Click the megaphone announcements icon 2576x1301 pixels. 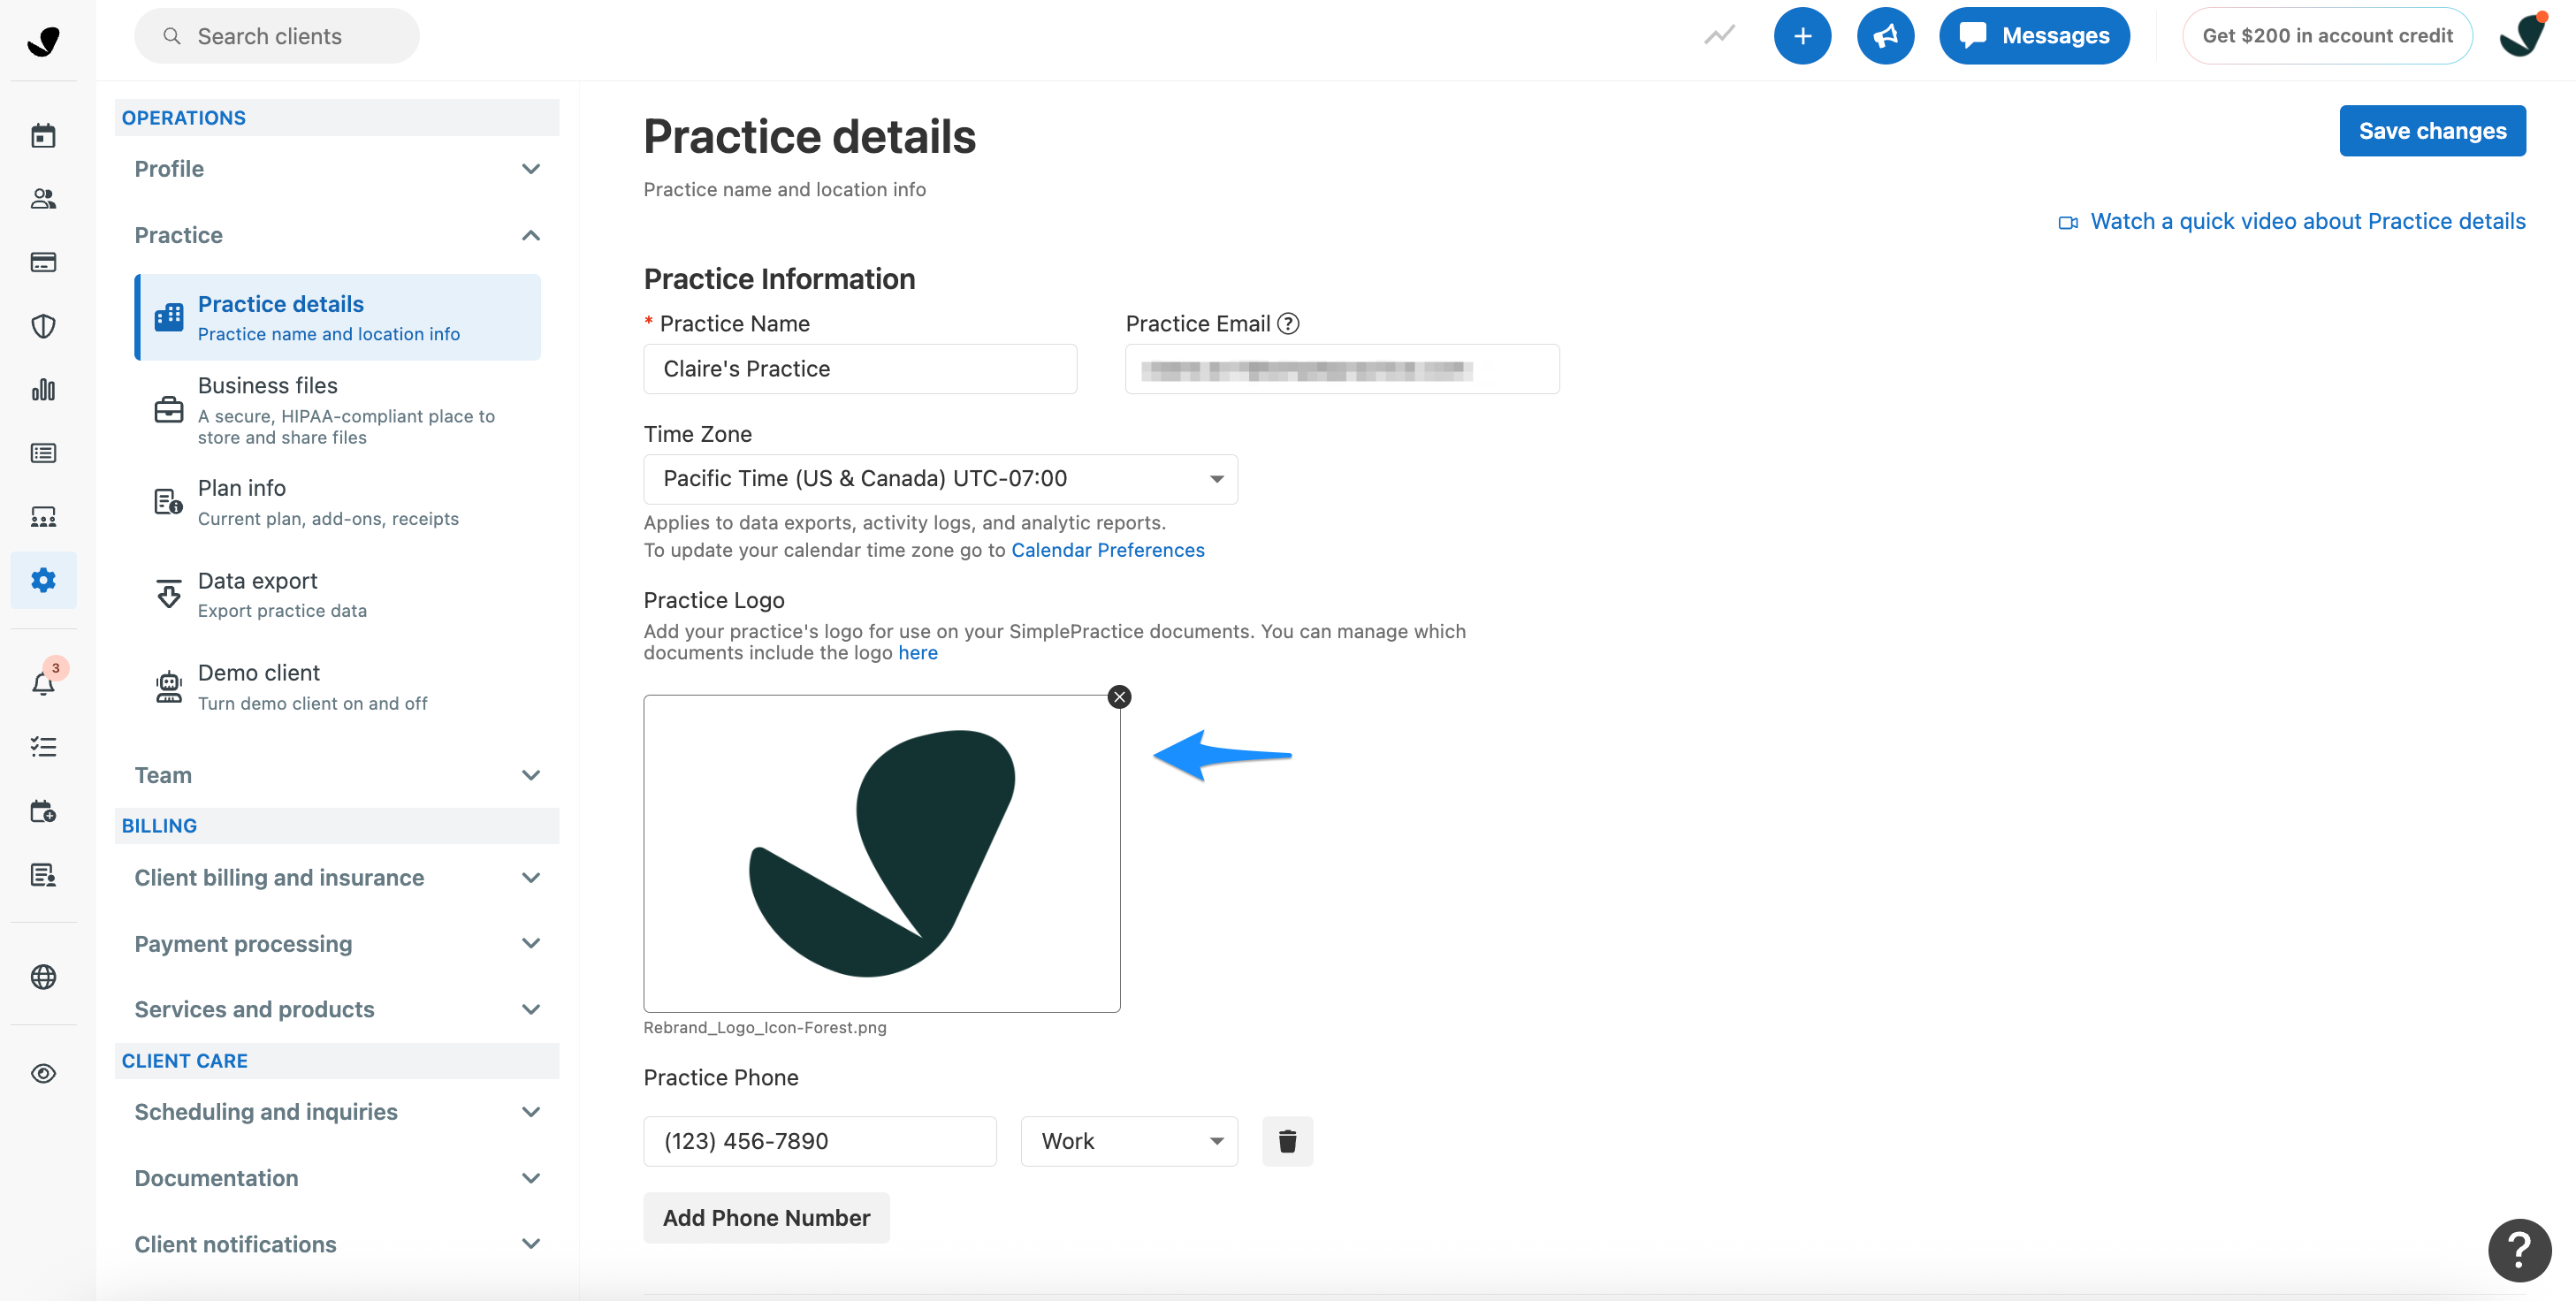pyautogui.click(x=1885, y=36)
